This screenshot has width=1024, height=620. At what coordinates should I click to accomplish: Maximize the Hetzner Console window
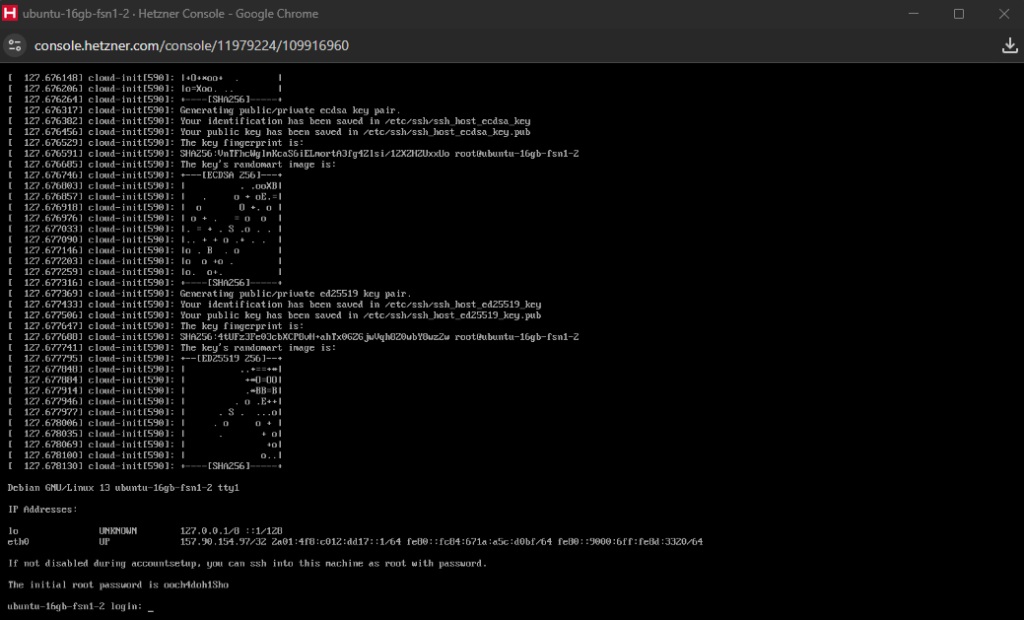tap(958, 14)
